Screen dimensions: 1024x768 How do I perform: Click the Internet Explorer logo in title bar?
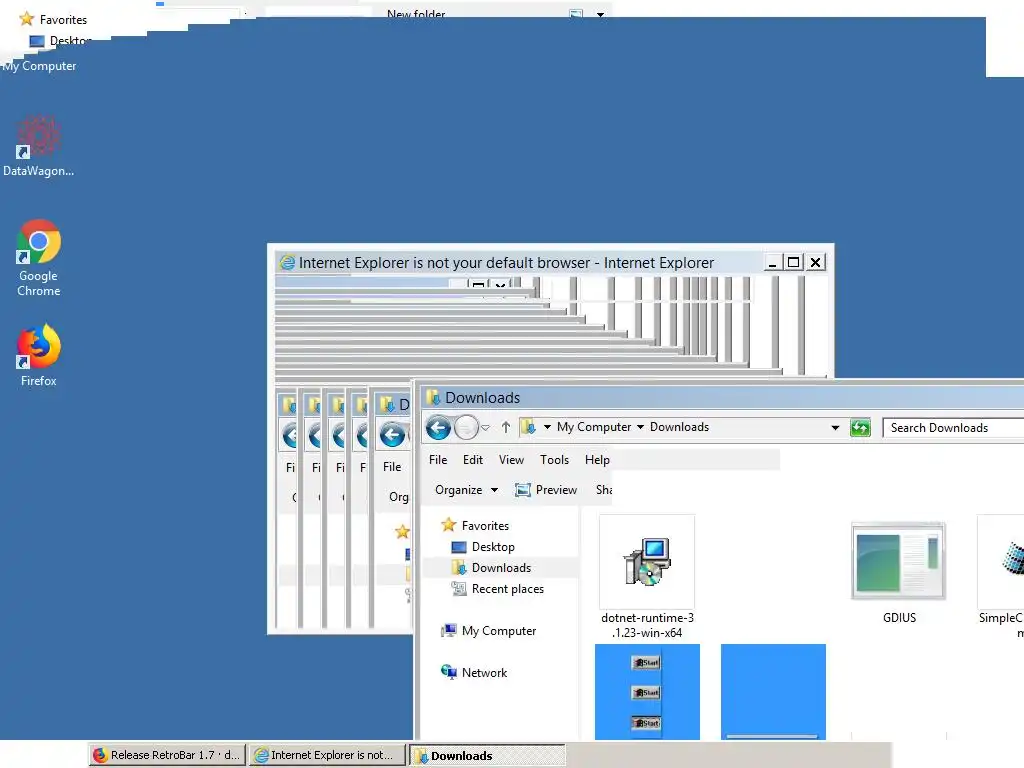287,263
